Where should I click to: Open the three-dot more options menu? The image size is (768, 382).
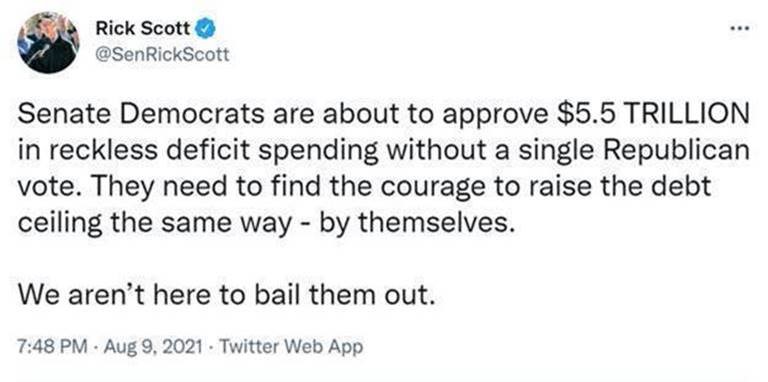pos(739,28)
